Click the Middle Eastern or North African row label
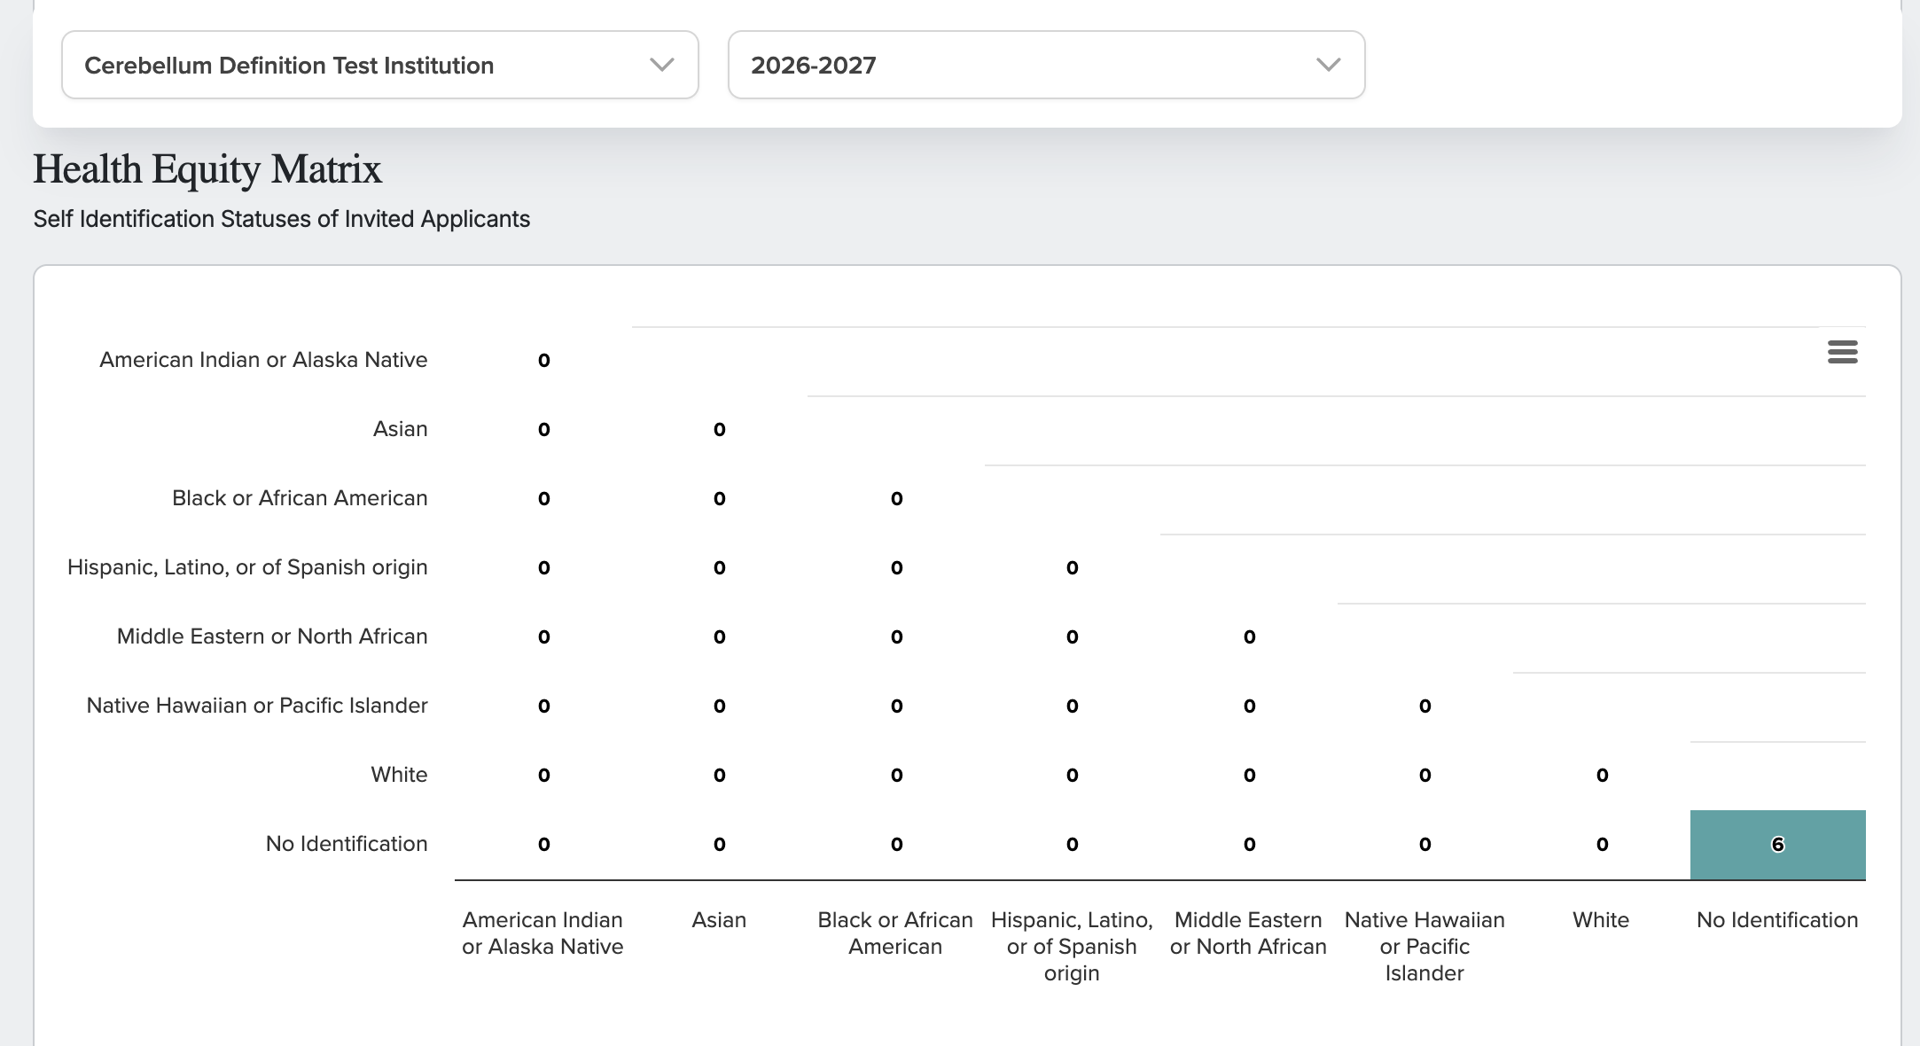1920x1046 pixels. point(272,636)
